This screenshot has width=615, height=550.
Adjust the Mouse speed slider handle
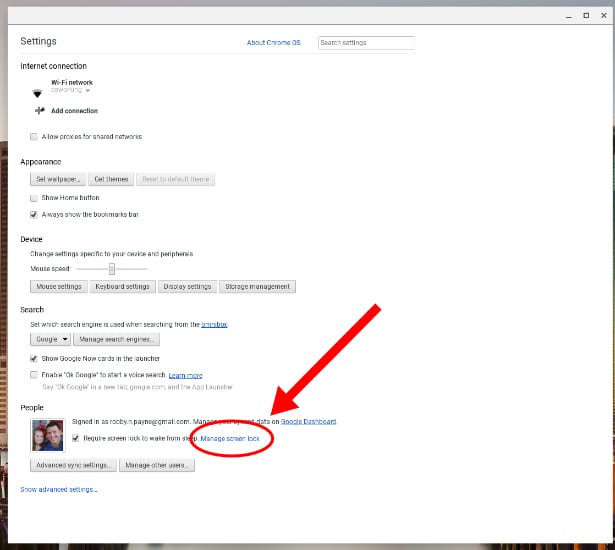(112, 269)
